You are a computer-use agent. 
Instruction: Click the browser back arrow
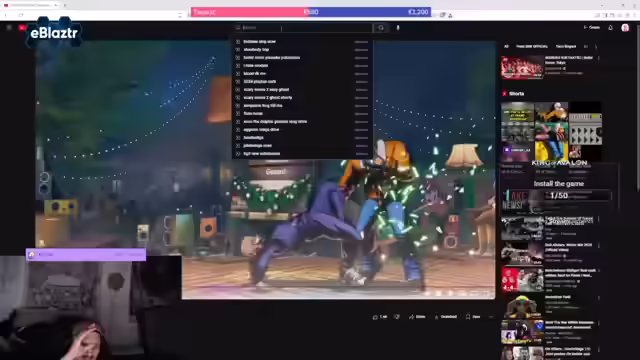(x=6, y=15)
